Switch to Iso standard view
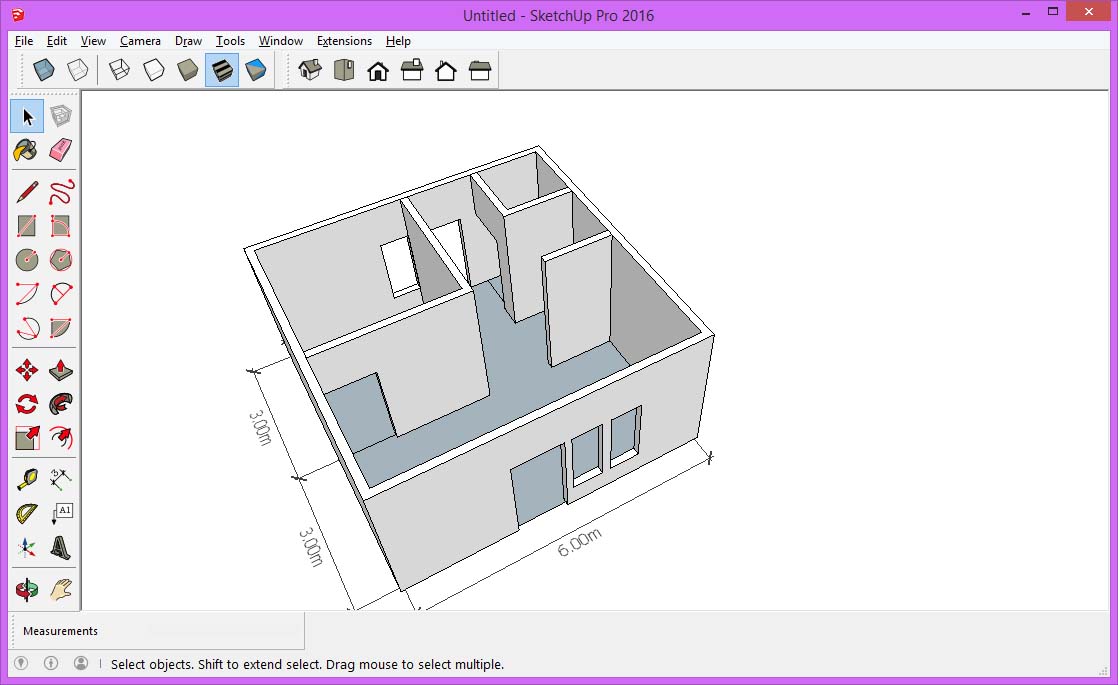The height and width of the screenshot is (685, 1118). tap(310, 69)
